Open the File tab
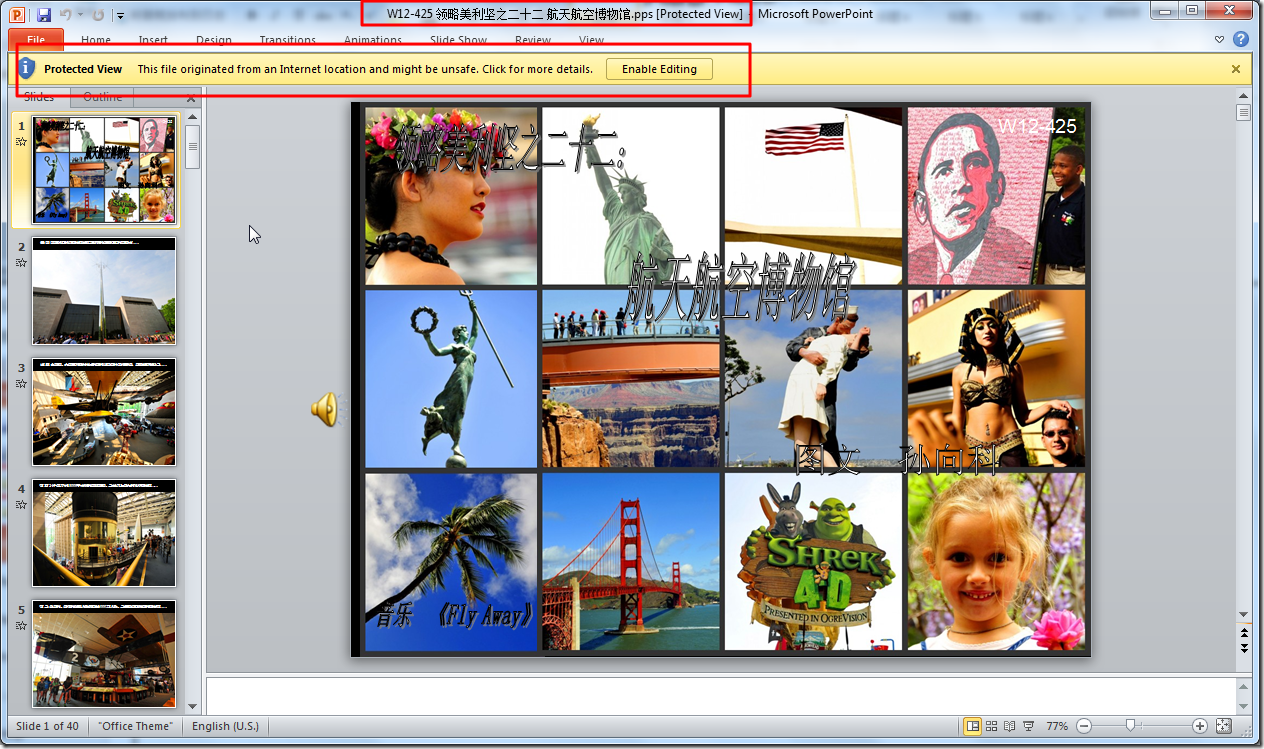This screenshot has height=749, width=1264. click(36, 40)
